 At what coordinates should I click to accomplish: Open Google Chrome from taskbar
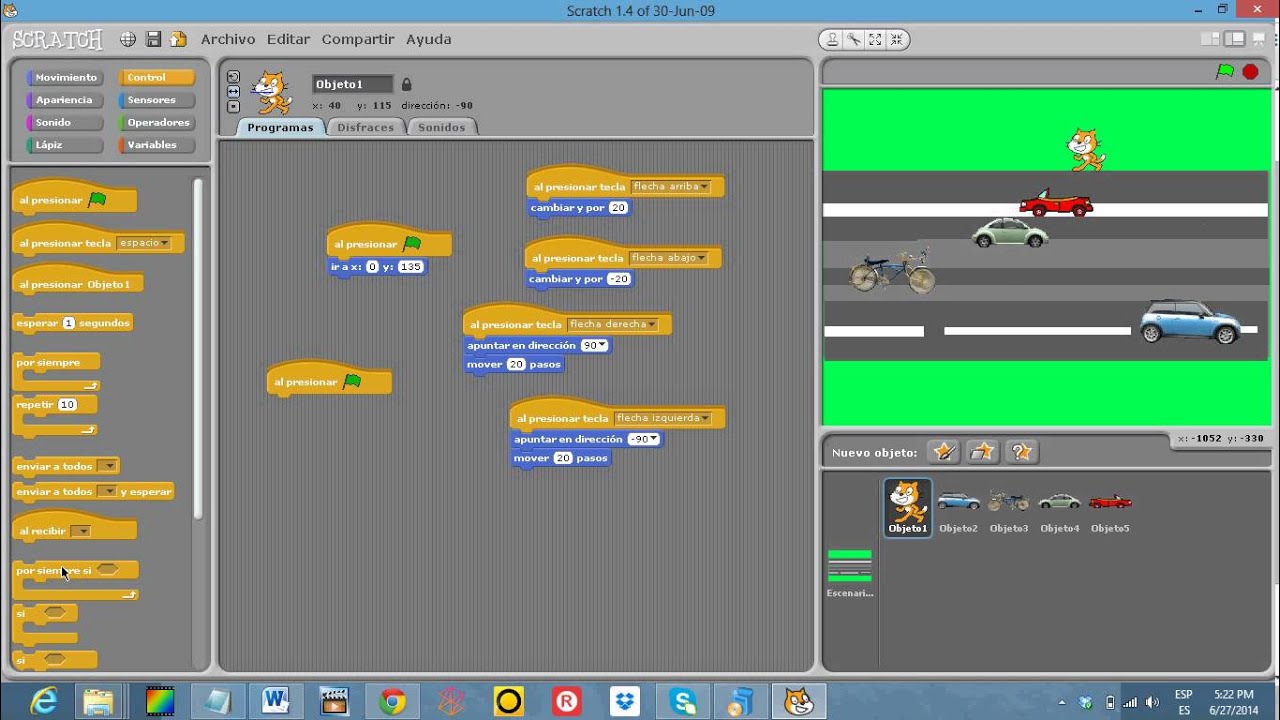(392, 702)
